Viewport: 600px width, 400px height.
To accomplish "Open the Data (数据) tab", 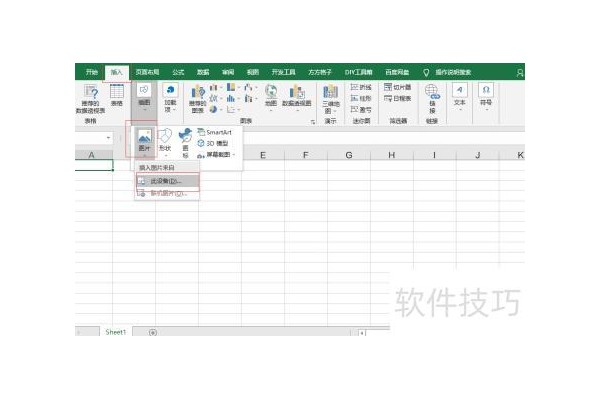I will coord(203,72).
